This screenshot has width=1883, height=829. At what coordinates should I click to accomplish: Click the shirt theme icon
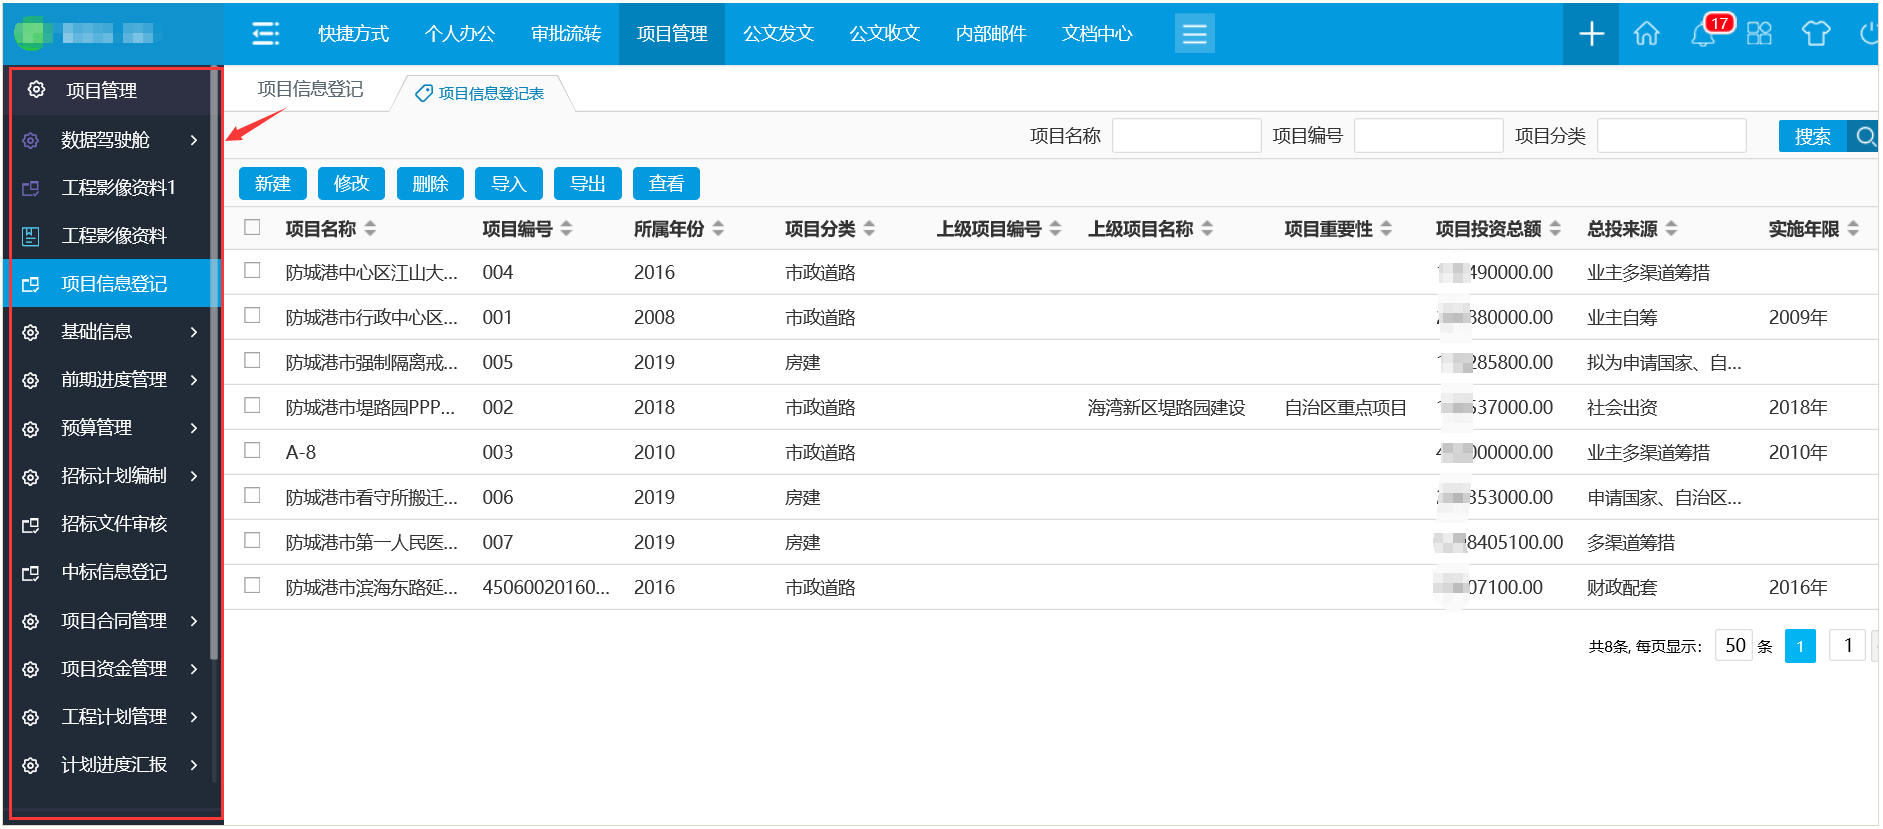pyautogui.click(x=1816, y=34)
